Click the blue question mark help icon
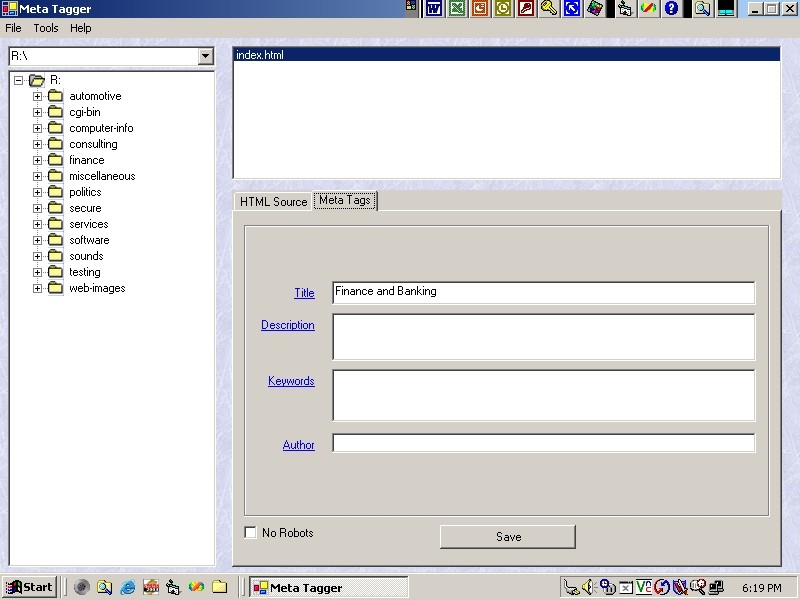The height and width of the screenshot is (600, 800). [671, 8]
